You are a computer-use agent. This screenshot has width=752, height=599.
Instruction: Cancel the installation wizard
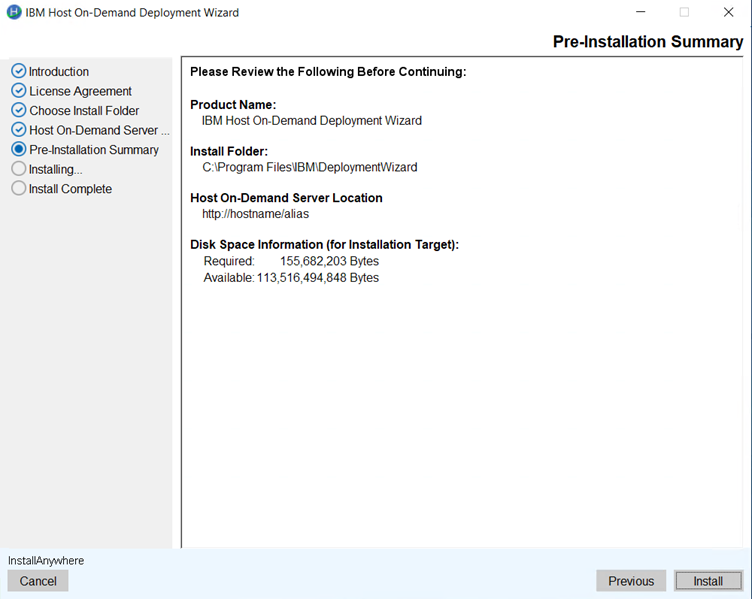click(x=38, y=581)
